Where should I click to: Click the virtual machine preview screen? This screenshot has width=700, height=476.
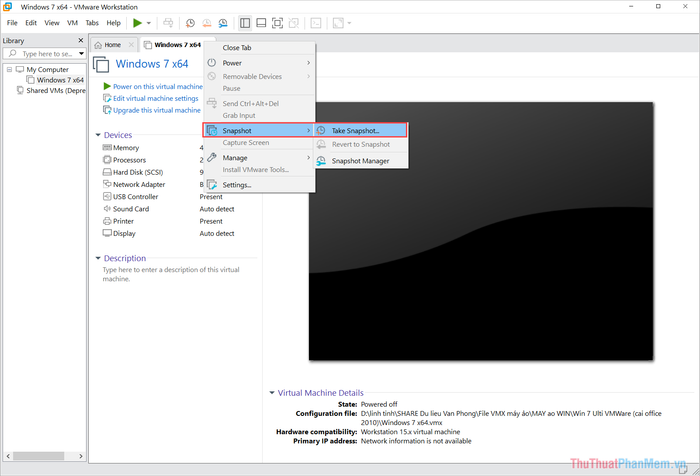coord(481,231)
